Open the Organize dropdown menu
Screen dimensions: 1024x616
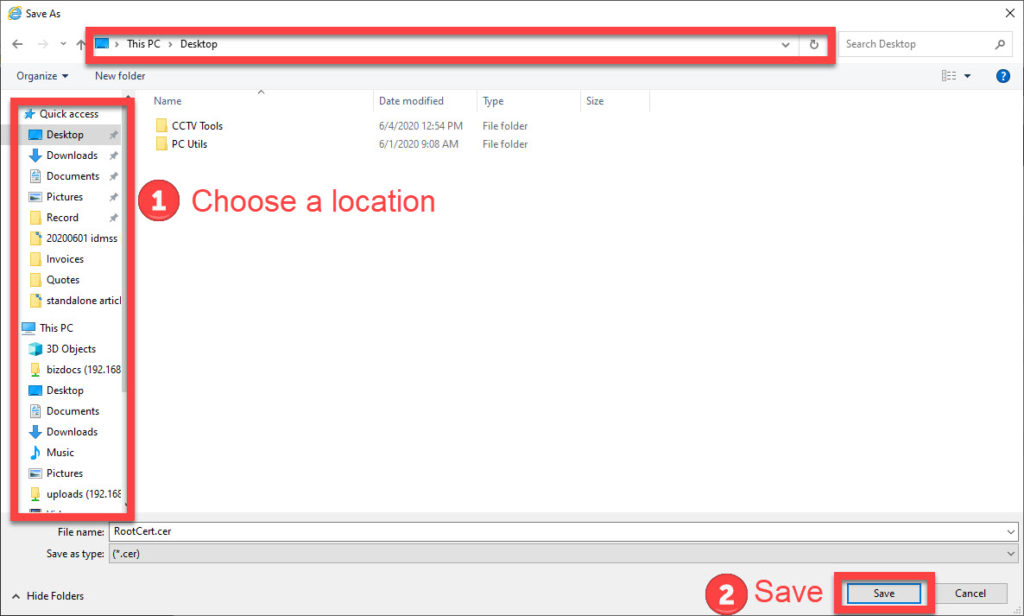click(x=42, y=76)
